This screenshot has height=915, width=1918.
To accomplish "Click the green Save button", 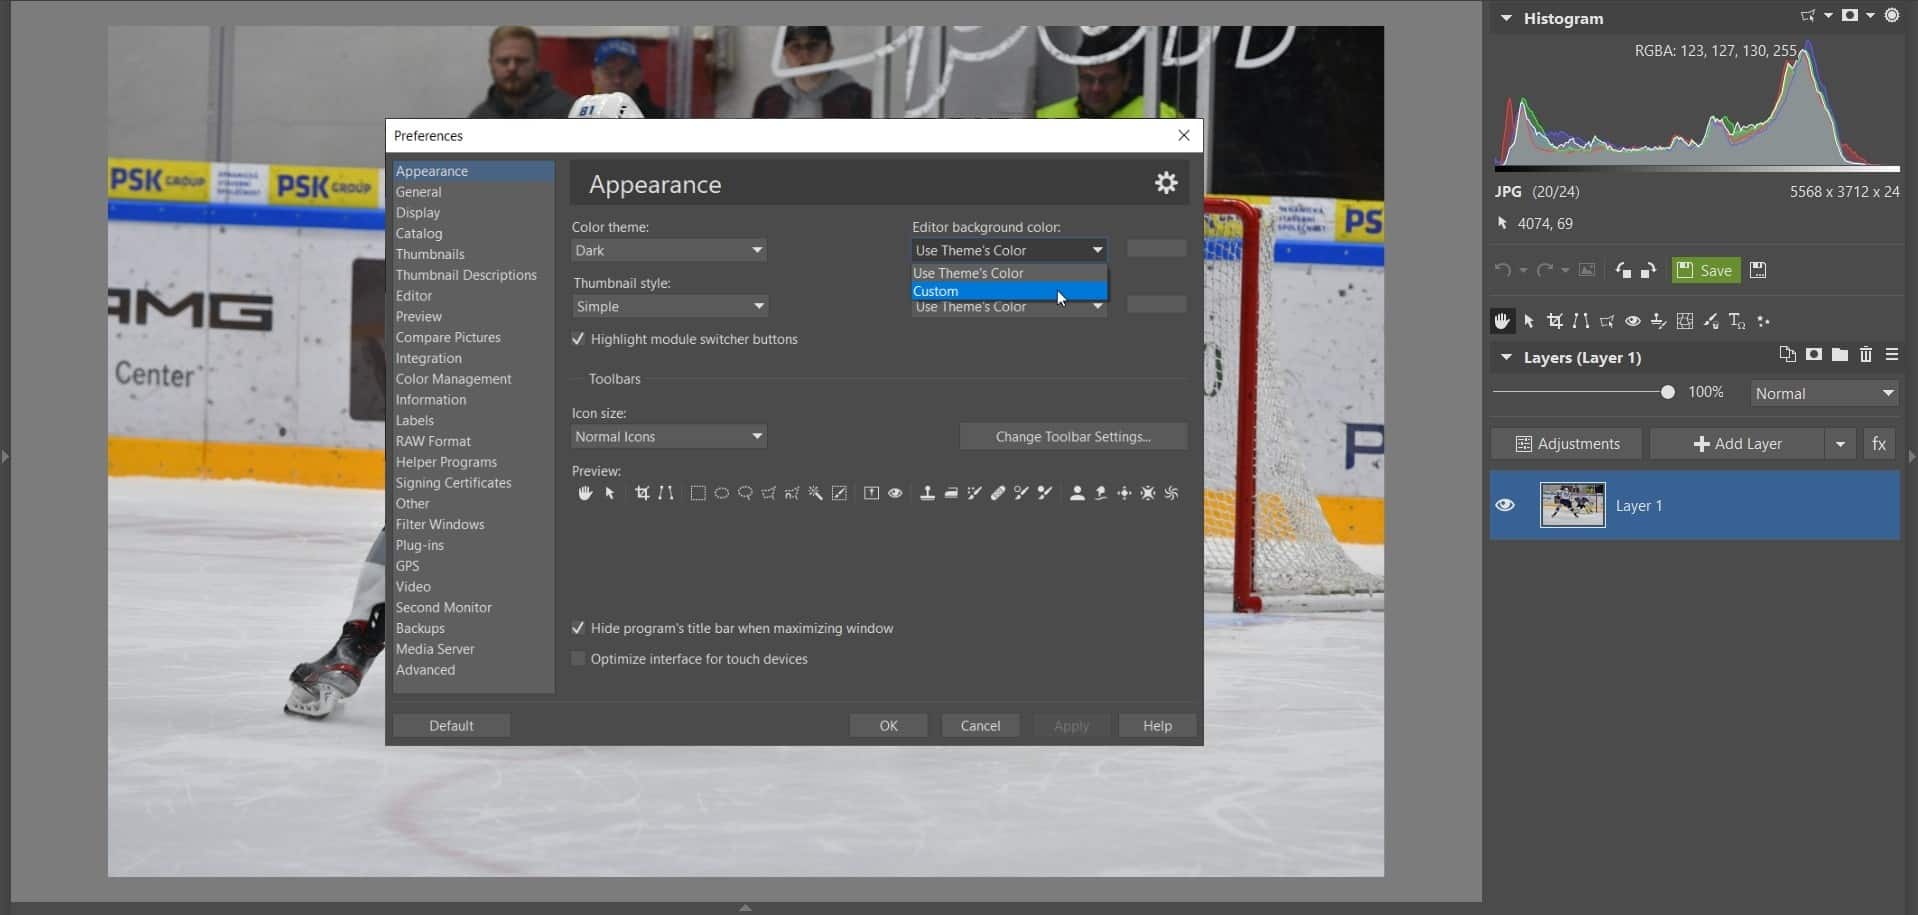I will 1706,270.
